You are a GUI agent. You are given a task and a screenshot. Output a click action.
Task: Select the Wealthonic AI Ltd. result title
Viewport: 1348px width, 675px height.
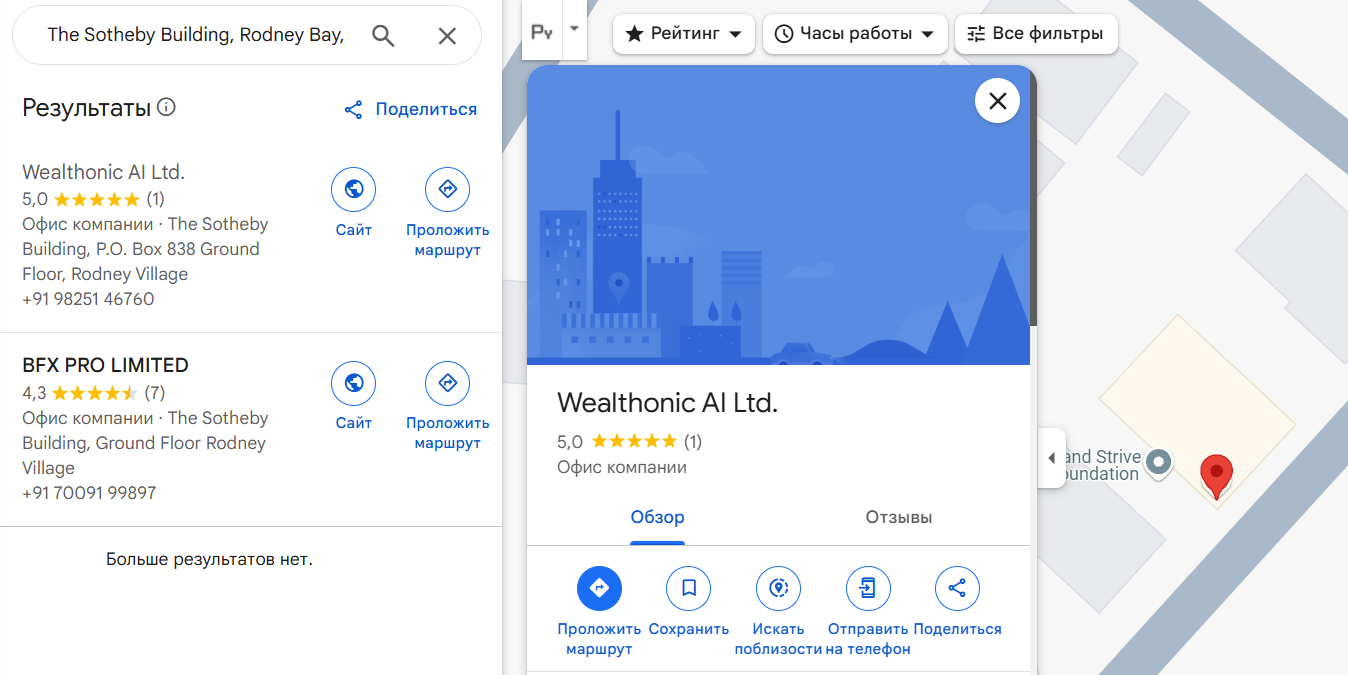104,172
